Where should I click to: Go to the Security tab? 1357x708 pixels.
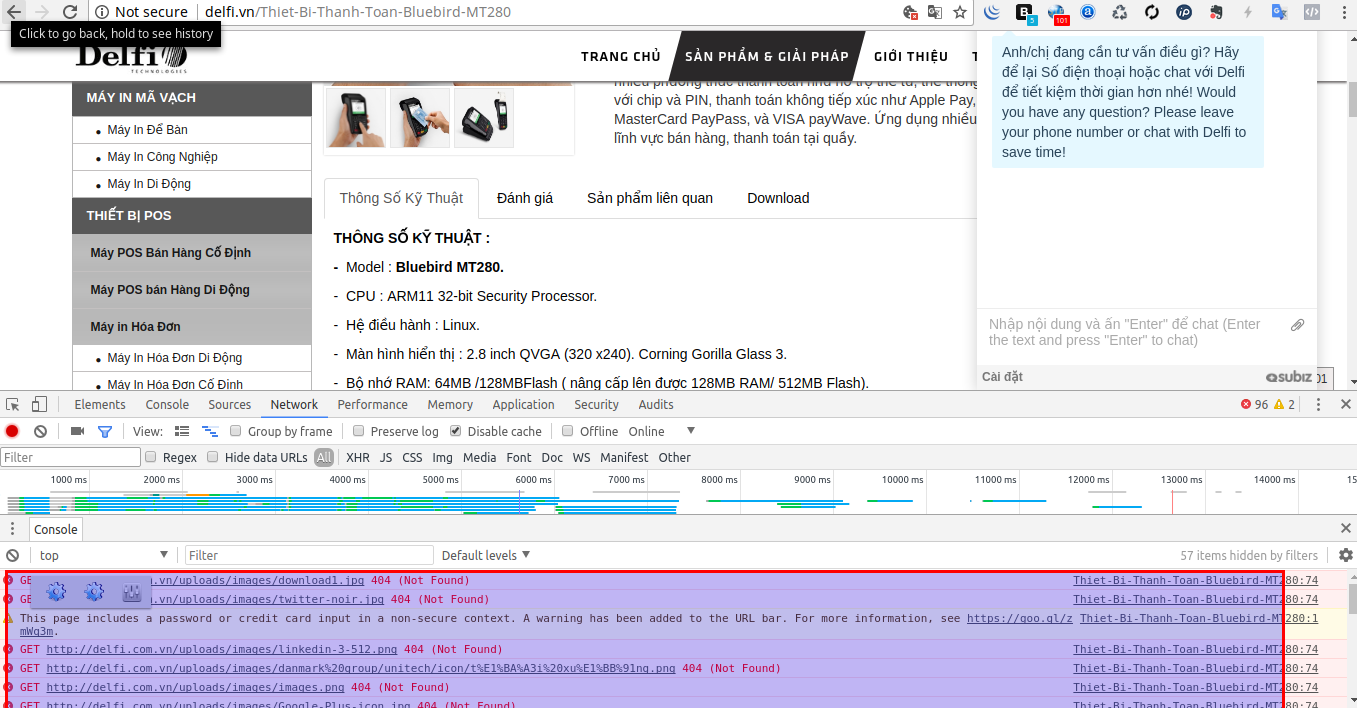[596, 404]
